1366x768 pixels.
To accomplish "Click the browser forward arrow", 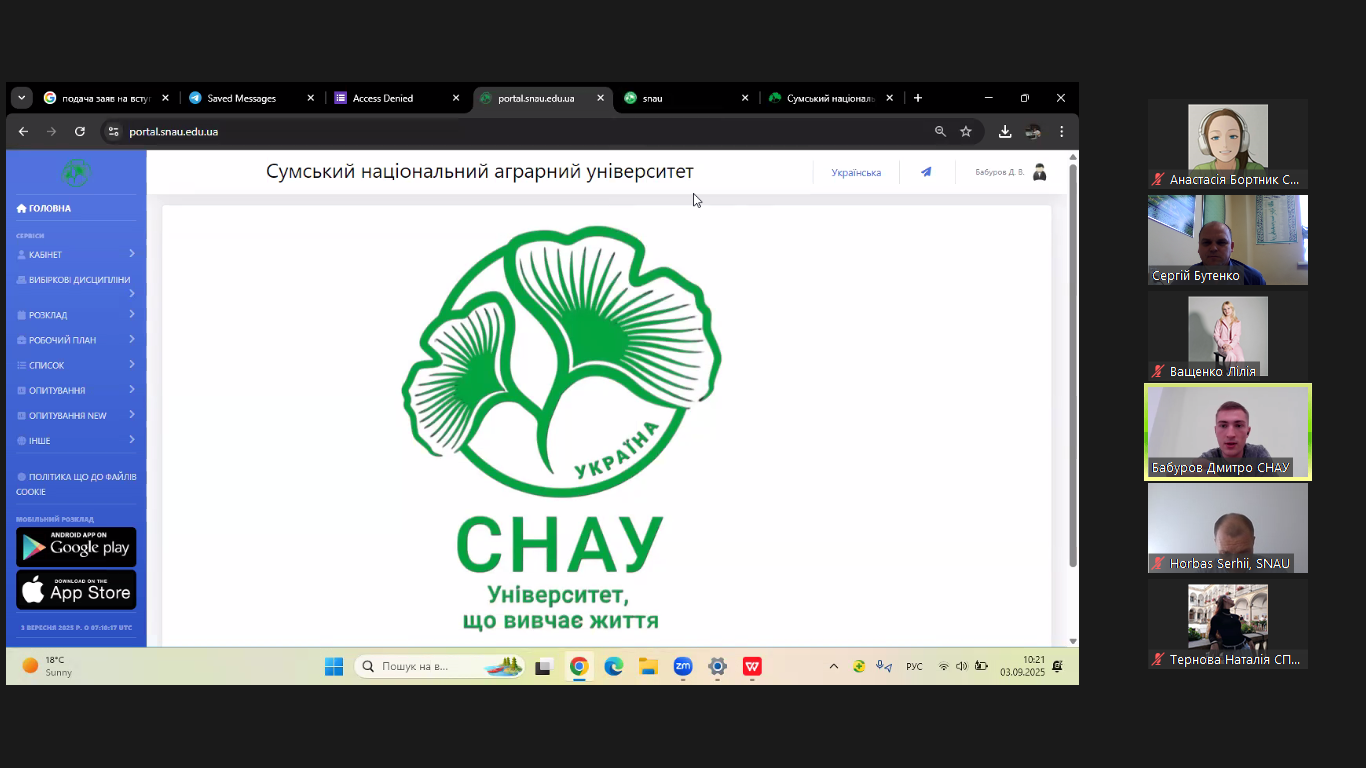I will tap(52, 131).
